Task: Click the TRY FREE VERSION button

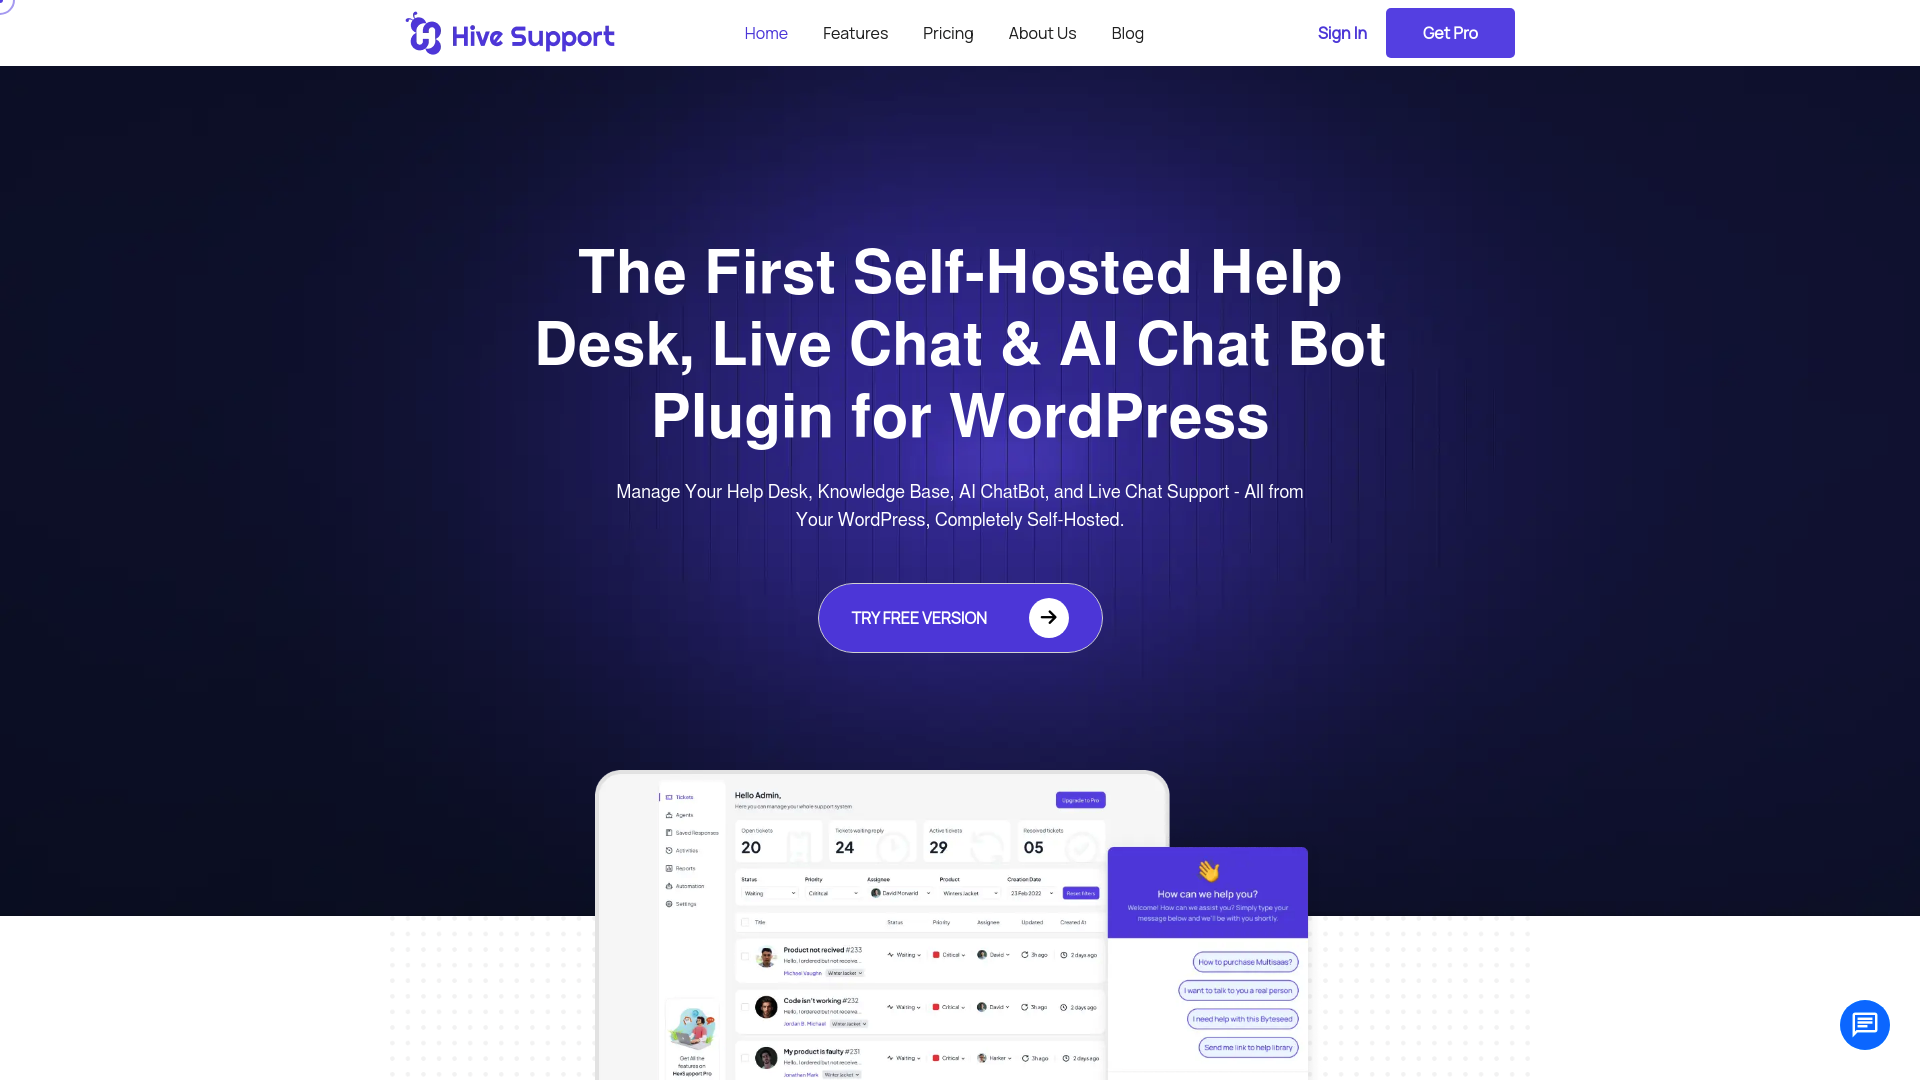Action: (x=960, y=617)
